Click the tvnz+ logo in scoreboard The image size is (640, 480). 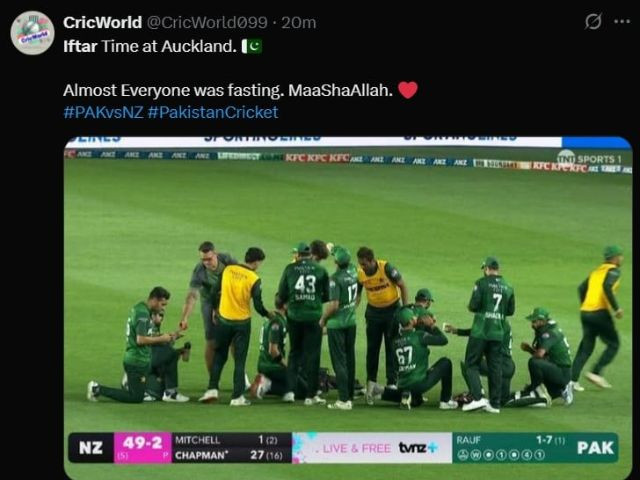418,448
